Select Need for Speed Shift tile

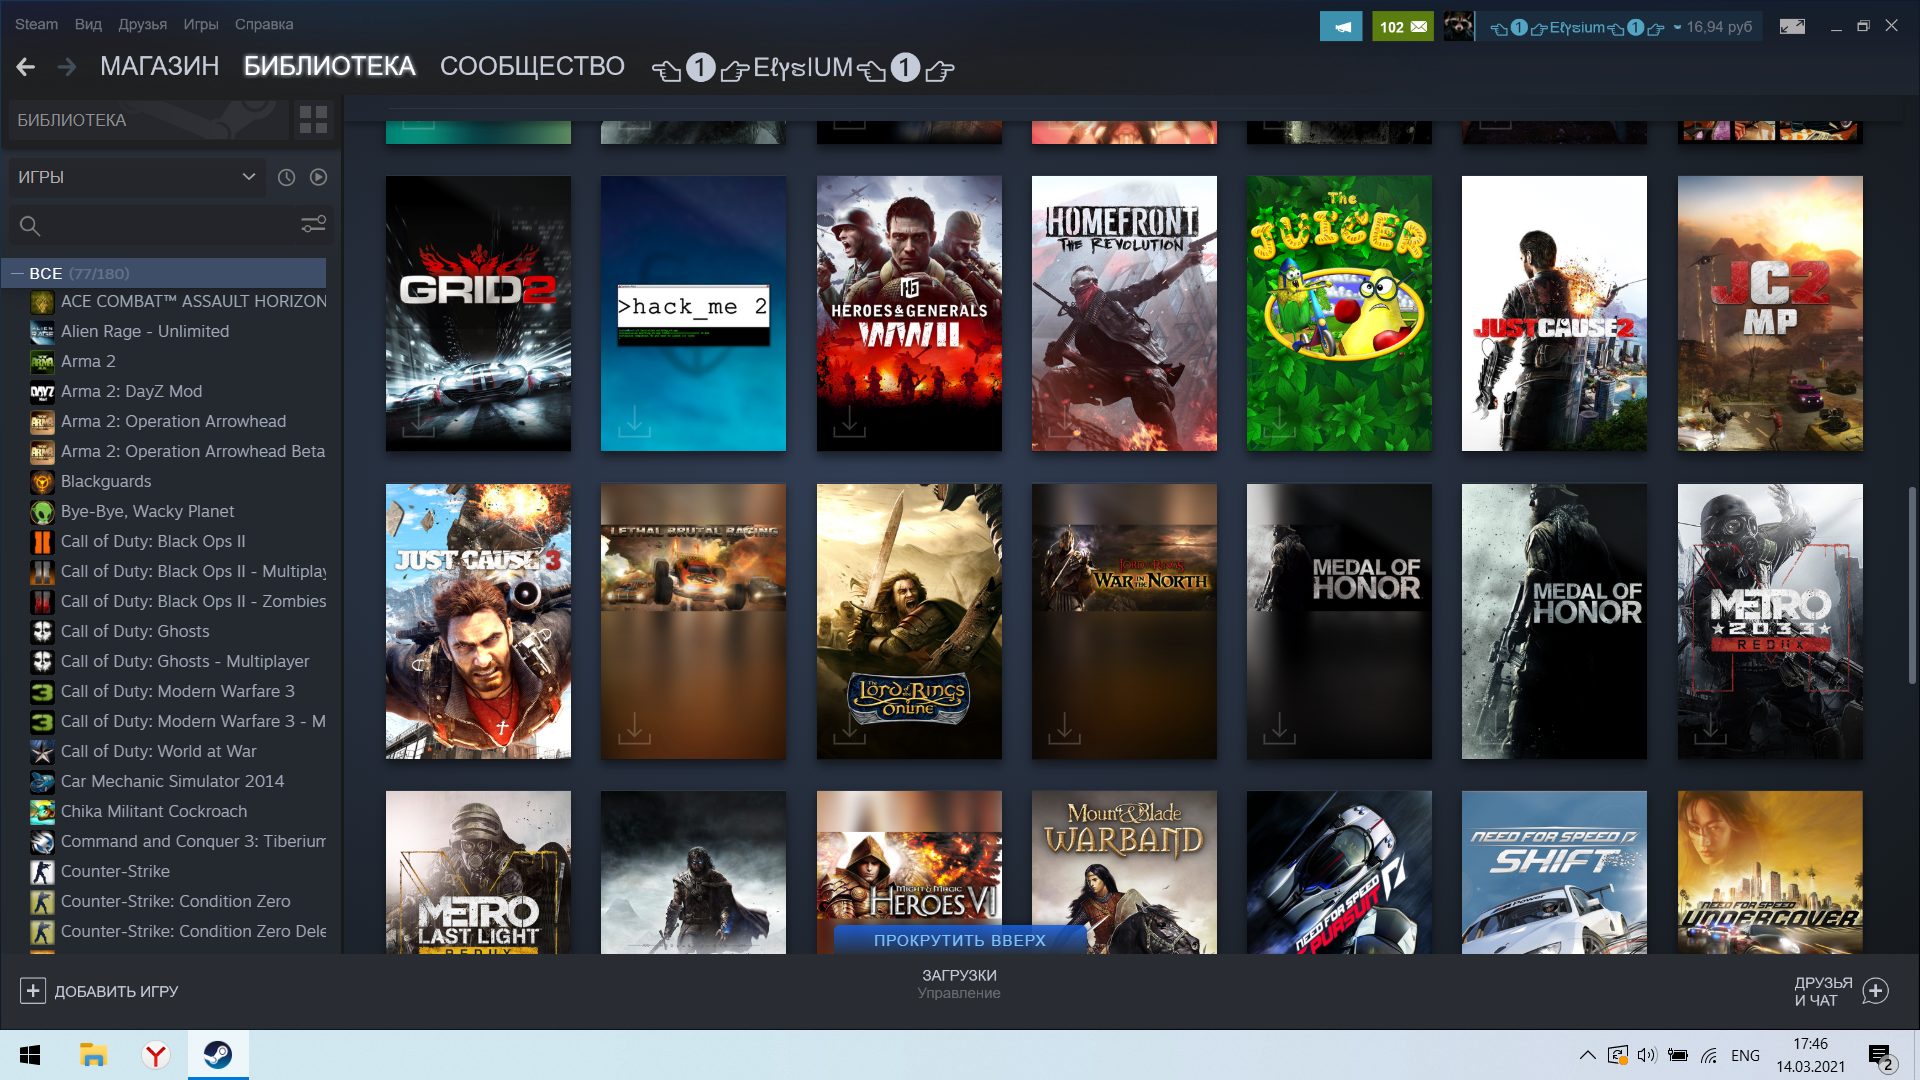1554,872
